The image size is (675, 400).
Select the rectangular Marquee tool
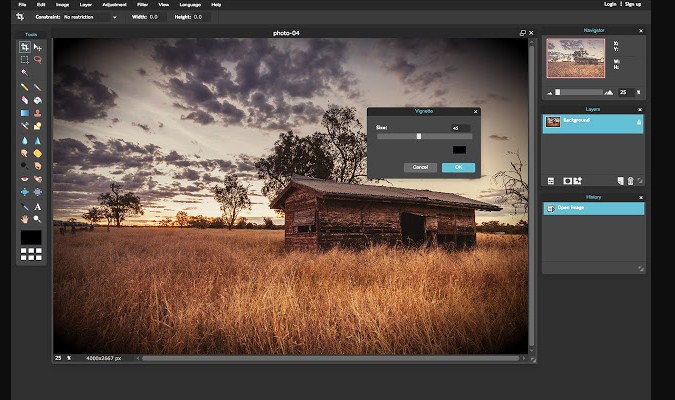(x=25, y=59)
